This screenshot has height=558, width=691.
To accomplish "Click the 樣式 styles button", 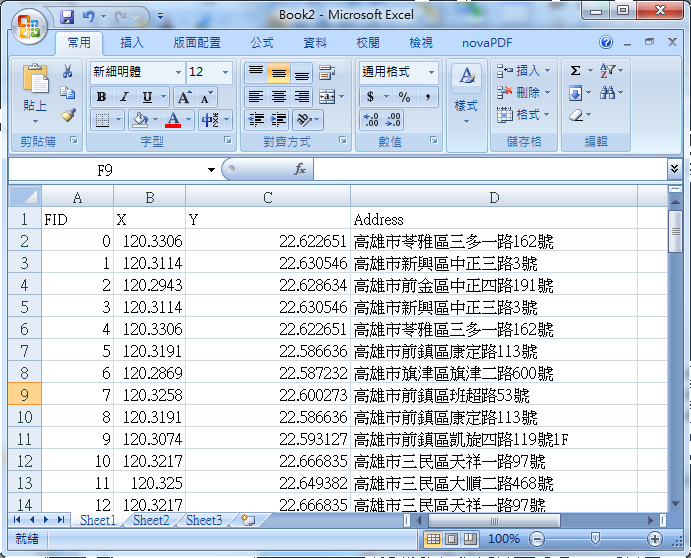I will point(465,92).
